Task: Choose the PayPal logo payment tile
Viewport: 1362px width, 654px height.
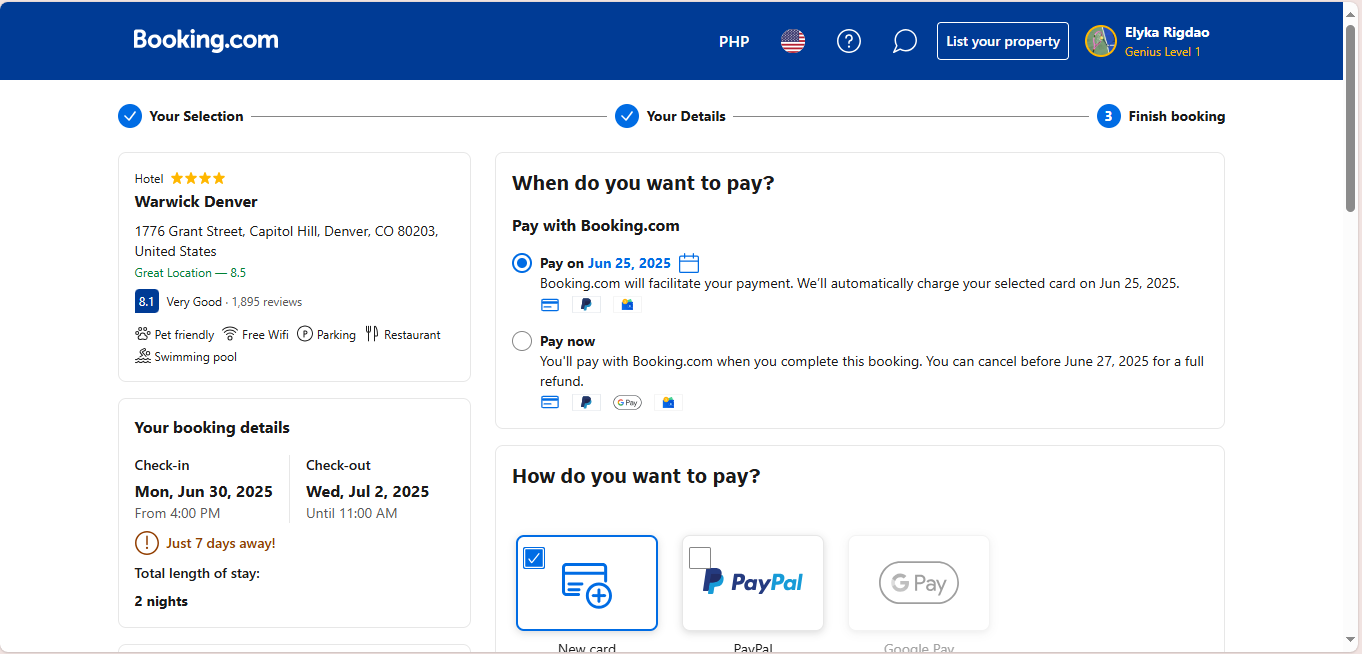Action: click(x=753, y=583)
